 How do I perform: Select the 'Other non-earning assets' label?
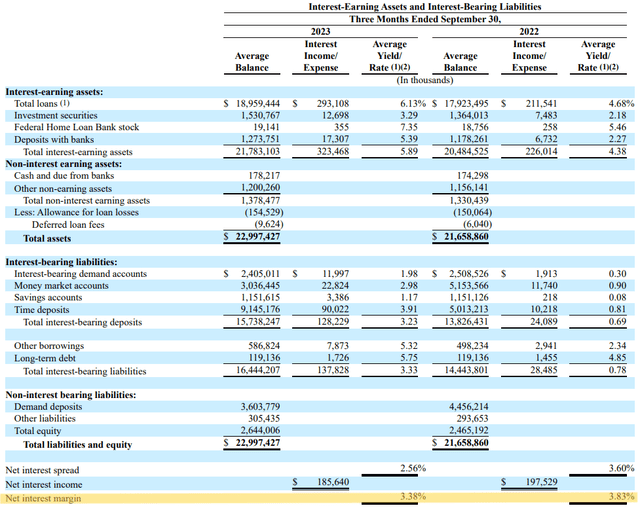pos(62,189)
